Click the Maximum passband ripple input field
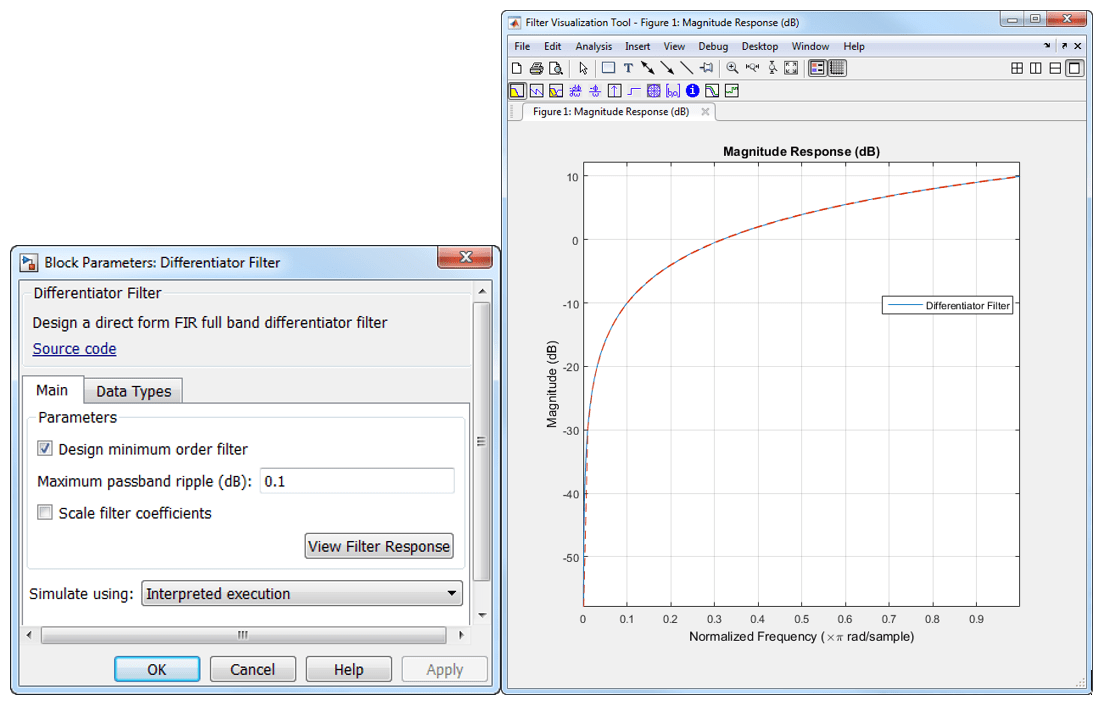The height and width of the screenshot is (704, 1117). (x=357, y=482)
